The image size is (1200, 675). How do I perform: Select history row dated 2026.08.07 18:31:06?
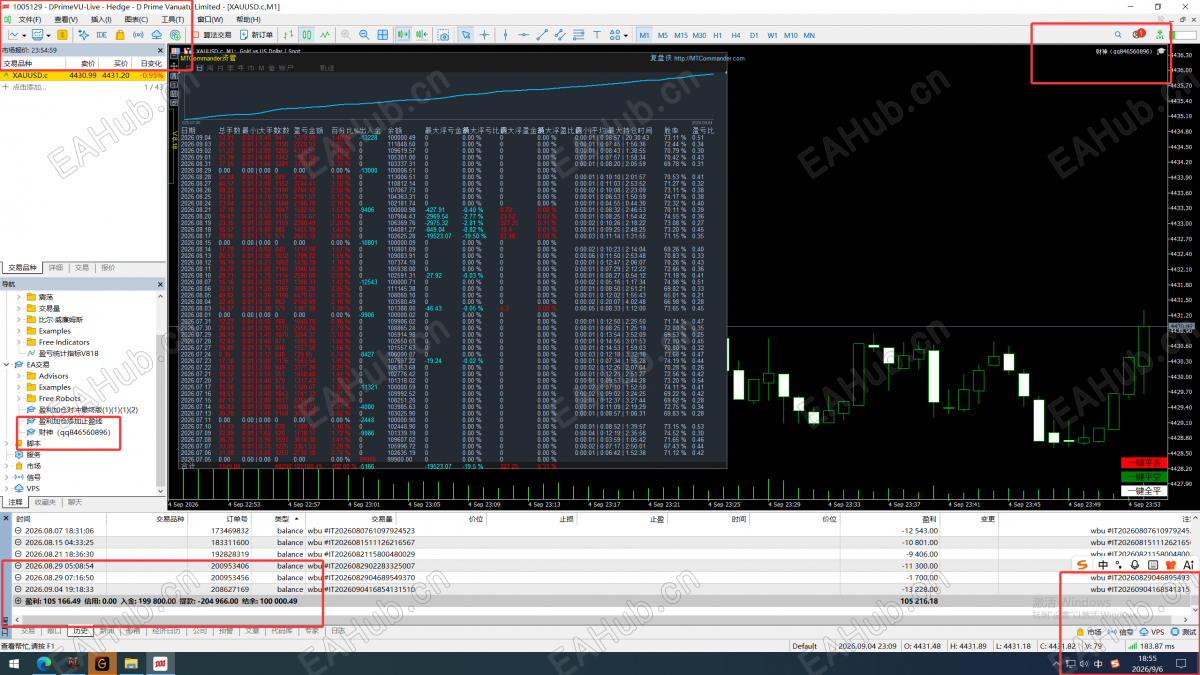[x=600, y=531]
